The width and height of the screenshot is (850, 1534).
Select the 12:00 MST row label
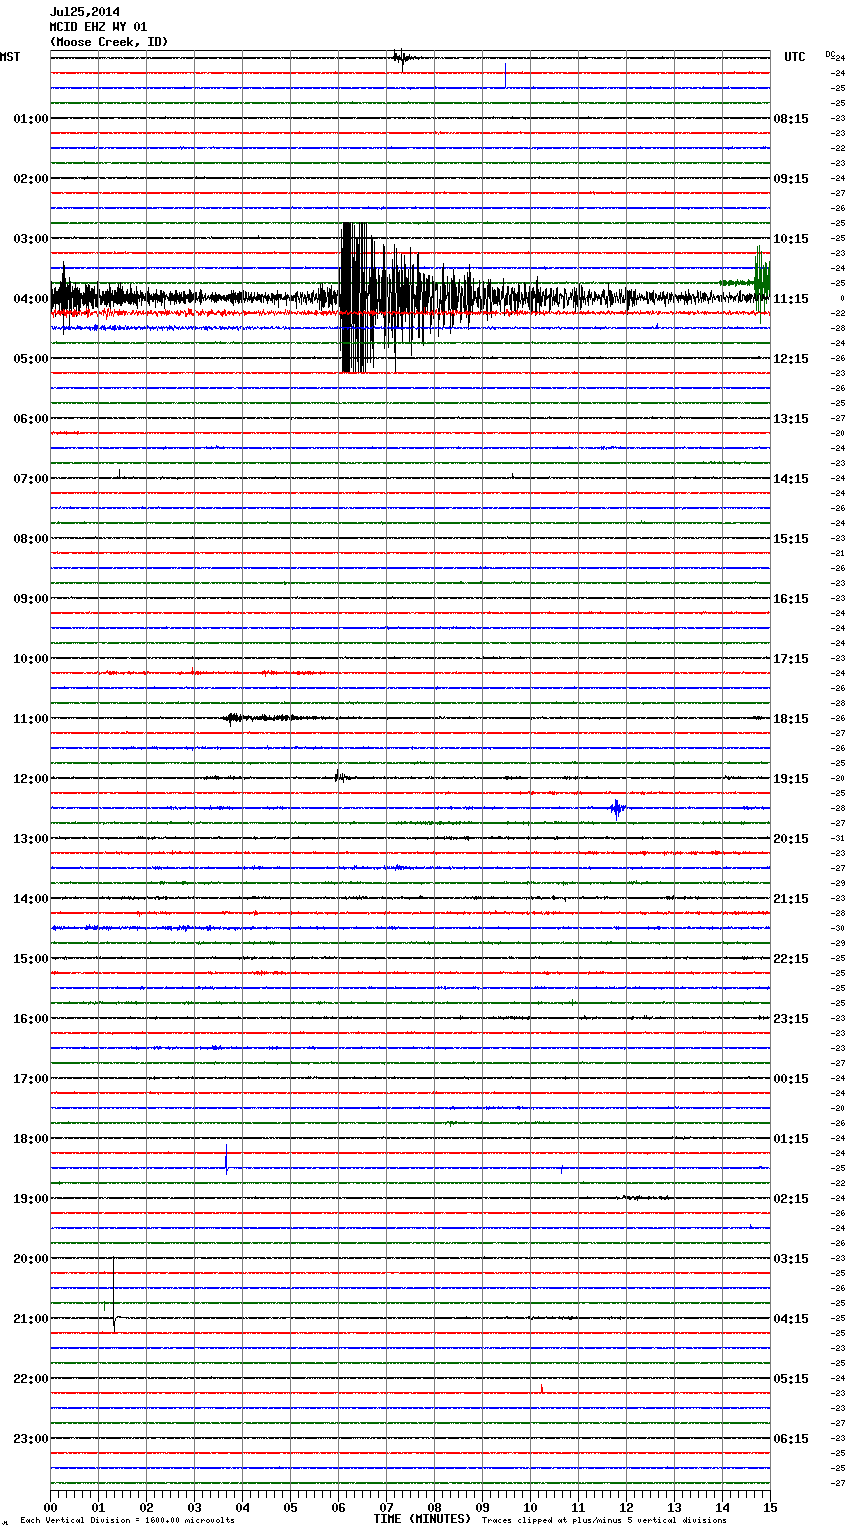31,779
